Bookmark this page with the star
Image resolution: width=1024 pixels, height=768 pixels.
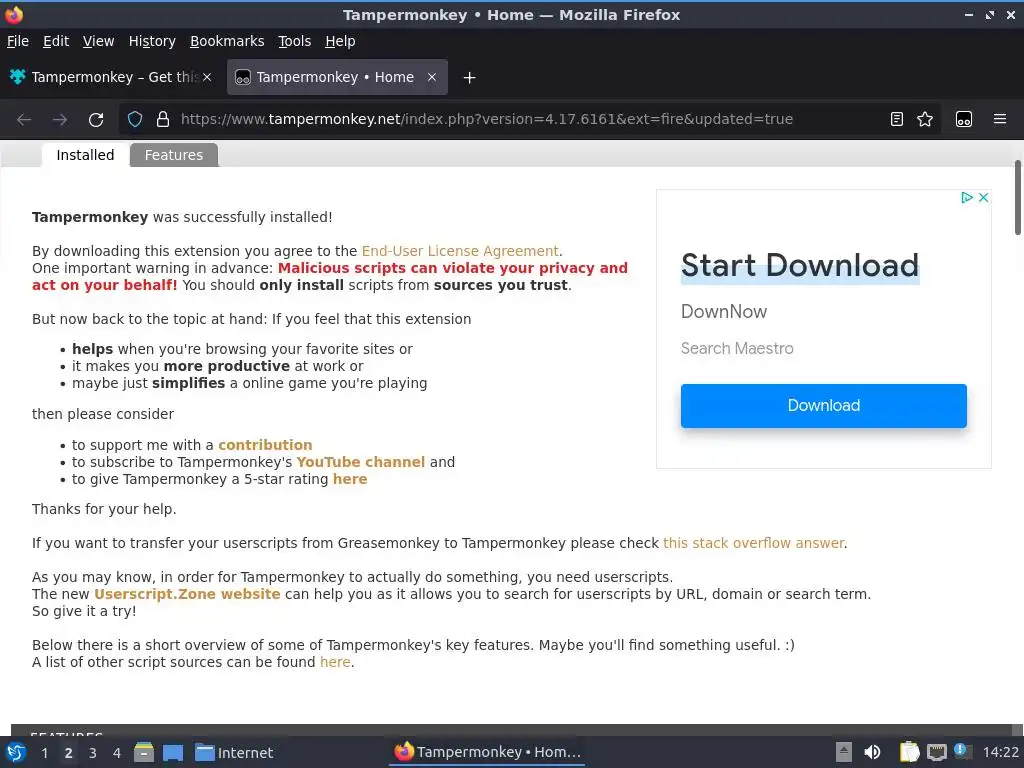pyautogui.click(x=925, y=119)
